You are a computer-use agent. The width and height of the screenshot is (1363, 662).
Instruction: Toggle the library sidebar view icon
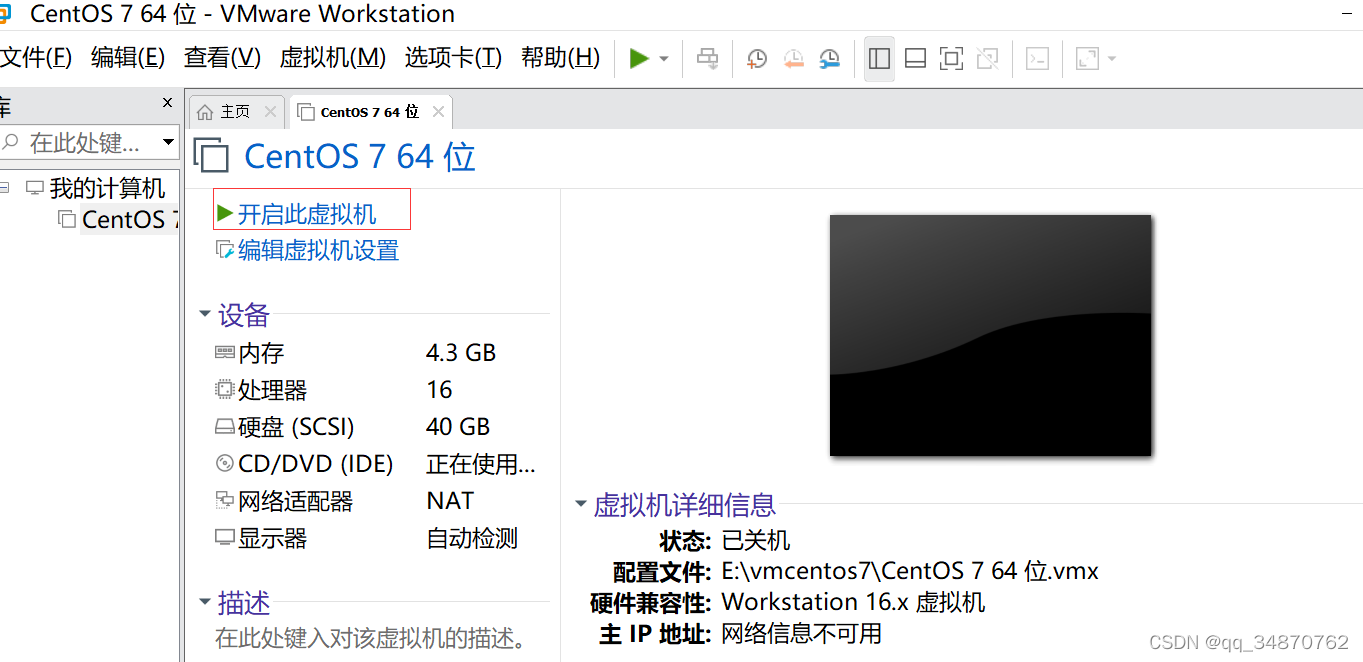(880, 59)
